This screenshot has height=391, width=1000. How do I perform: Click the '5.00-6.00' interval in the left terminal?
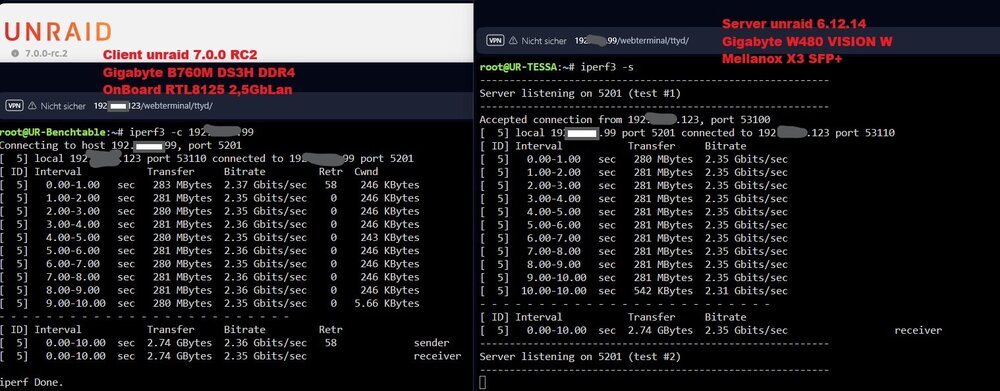pyautogui.click(x=73, y=251)
